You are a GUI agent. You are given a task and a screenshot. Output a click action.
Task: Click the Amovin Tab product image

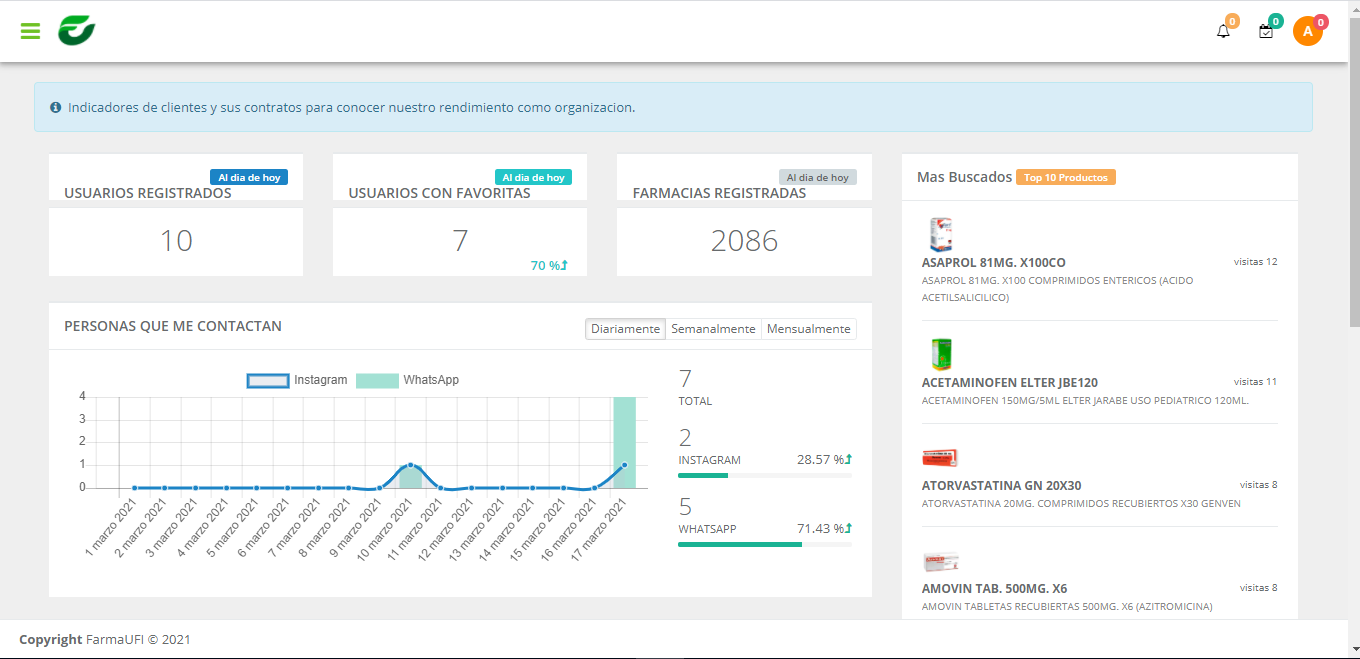tap(940, 561)
